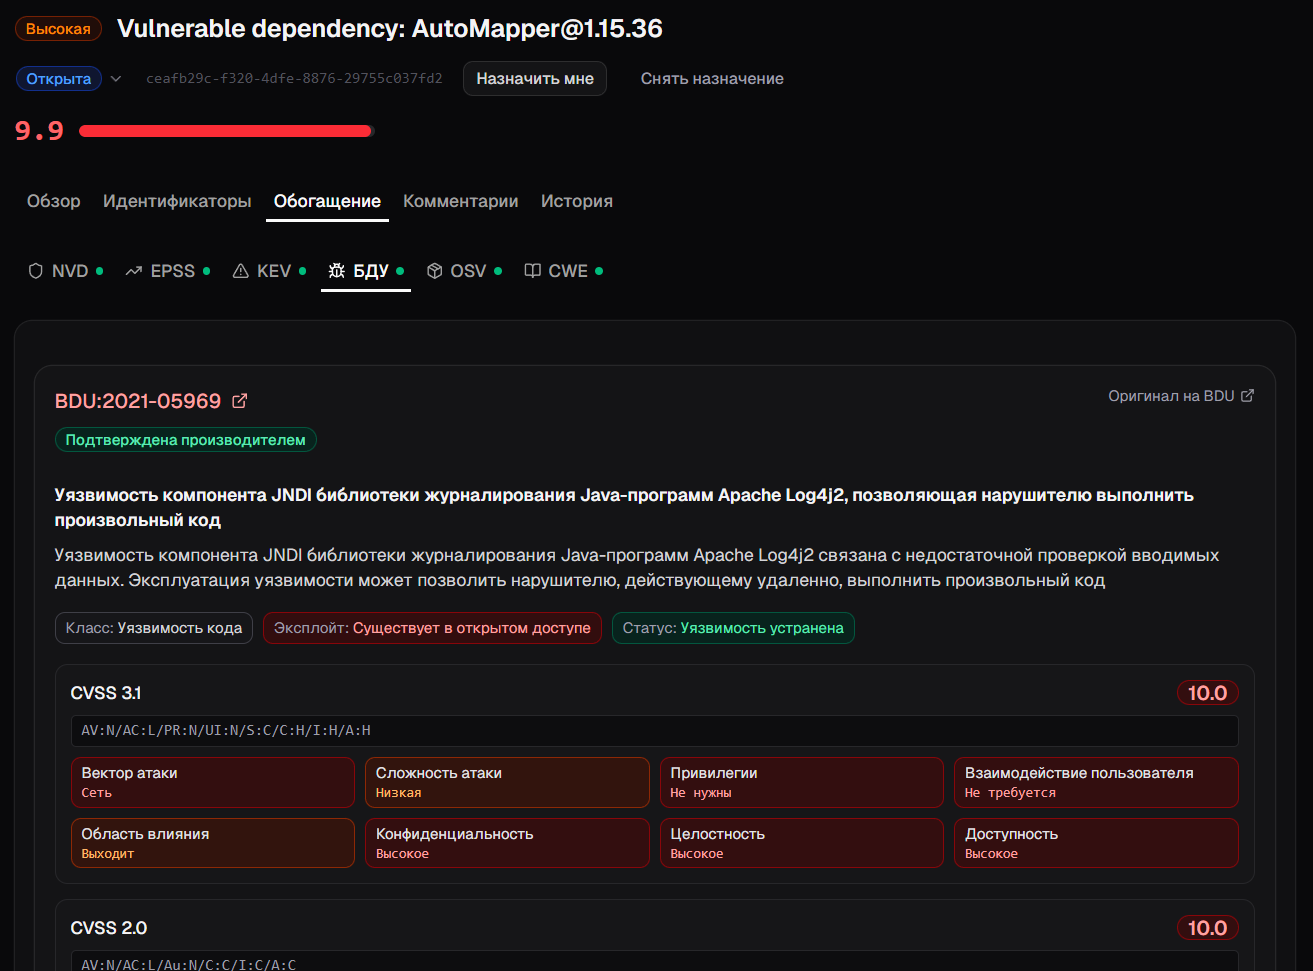Click the shield icon of the NVD sub-tab
Screen dimensions: 1313x971
pyautogui.click(x=36, y=271)
